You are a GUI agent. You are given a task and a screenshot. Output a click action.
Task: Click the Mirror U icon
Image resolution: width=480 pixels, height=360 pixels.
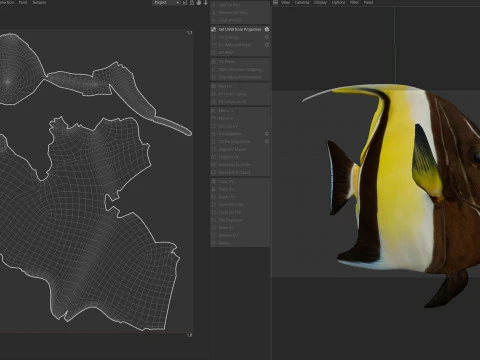tap(213, 111)
